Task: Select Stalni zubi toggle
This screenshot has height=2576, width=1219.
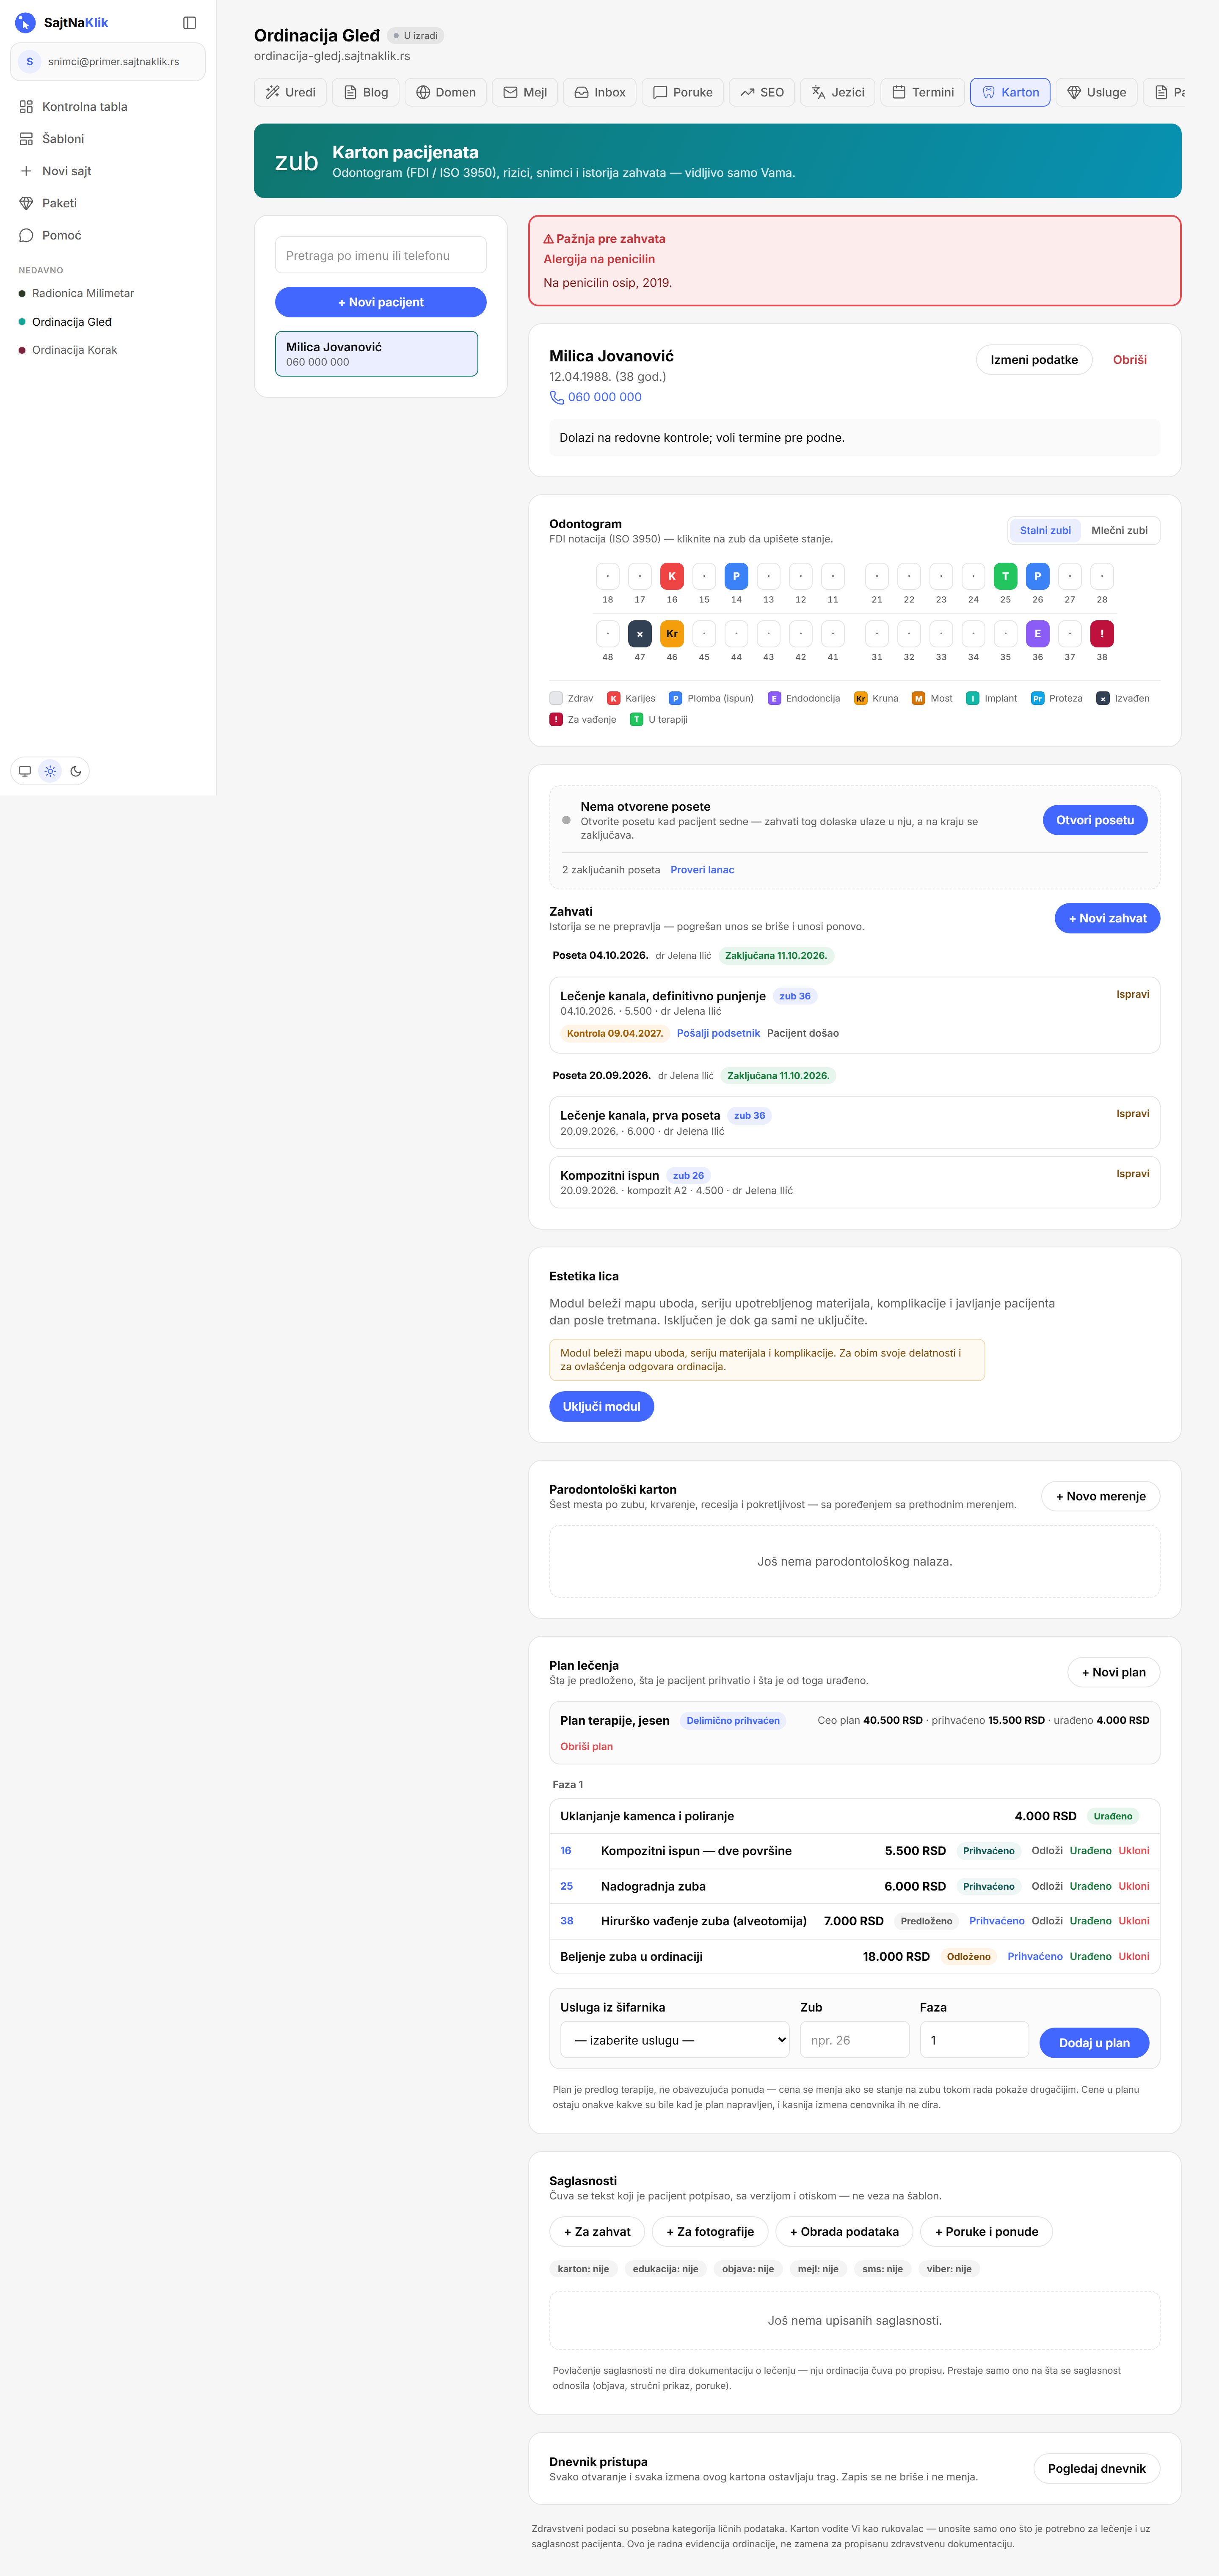Action: tap(1045, 530)
